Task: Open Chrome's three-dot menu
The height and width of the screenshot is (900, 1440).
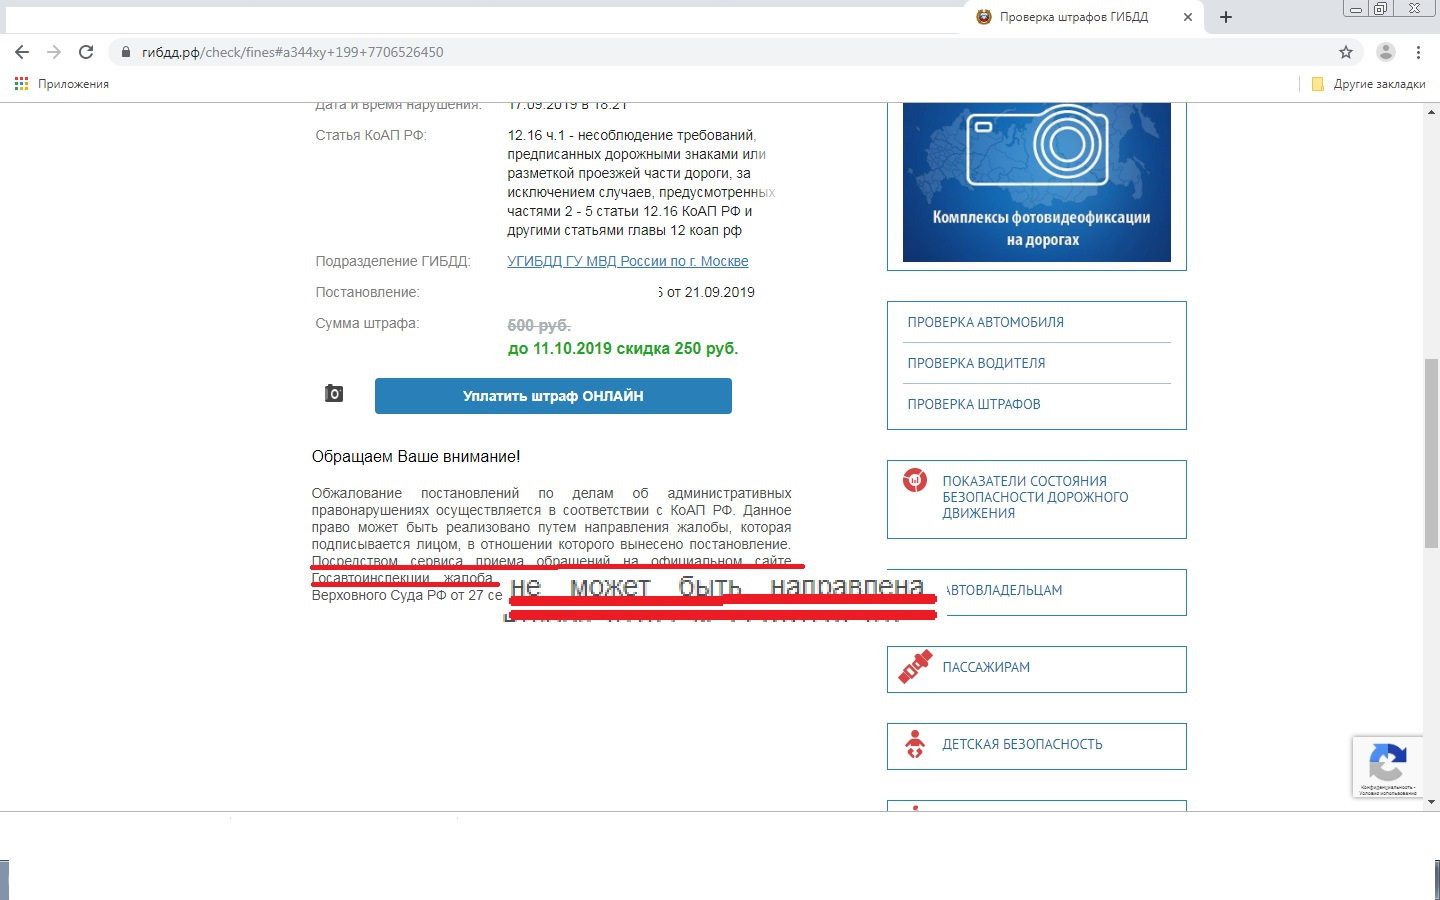Action: pos(1418,52)
